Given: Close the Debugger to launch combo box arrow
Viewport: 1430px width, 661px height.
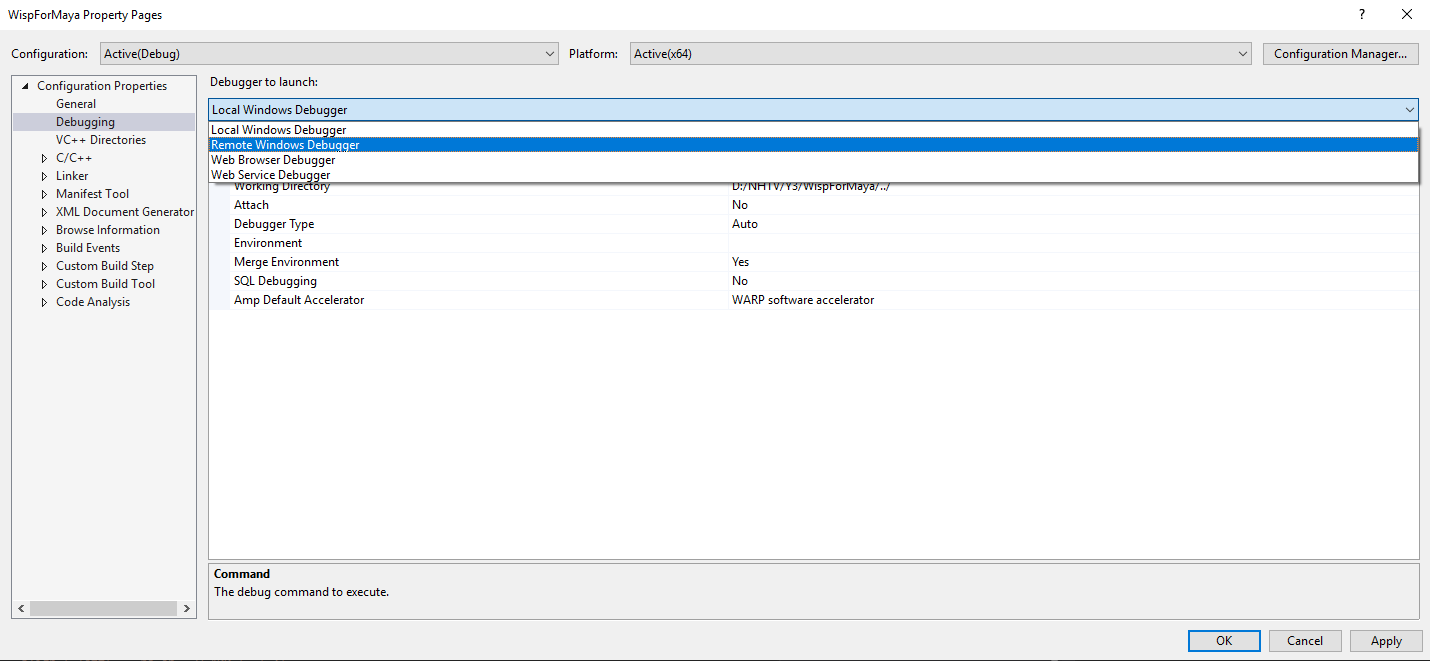Looking at the screenshot, I should (1409, 110).
